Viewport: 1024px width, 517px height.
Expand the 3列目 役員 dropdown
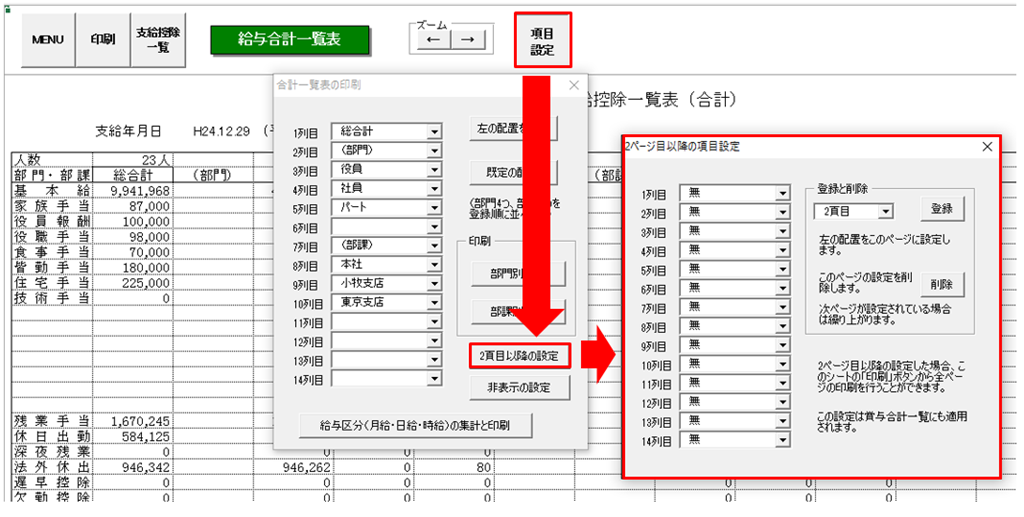pos(434,169)
